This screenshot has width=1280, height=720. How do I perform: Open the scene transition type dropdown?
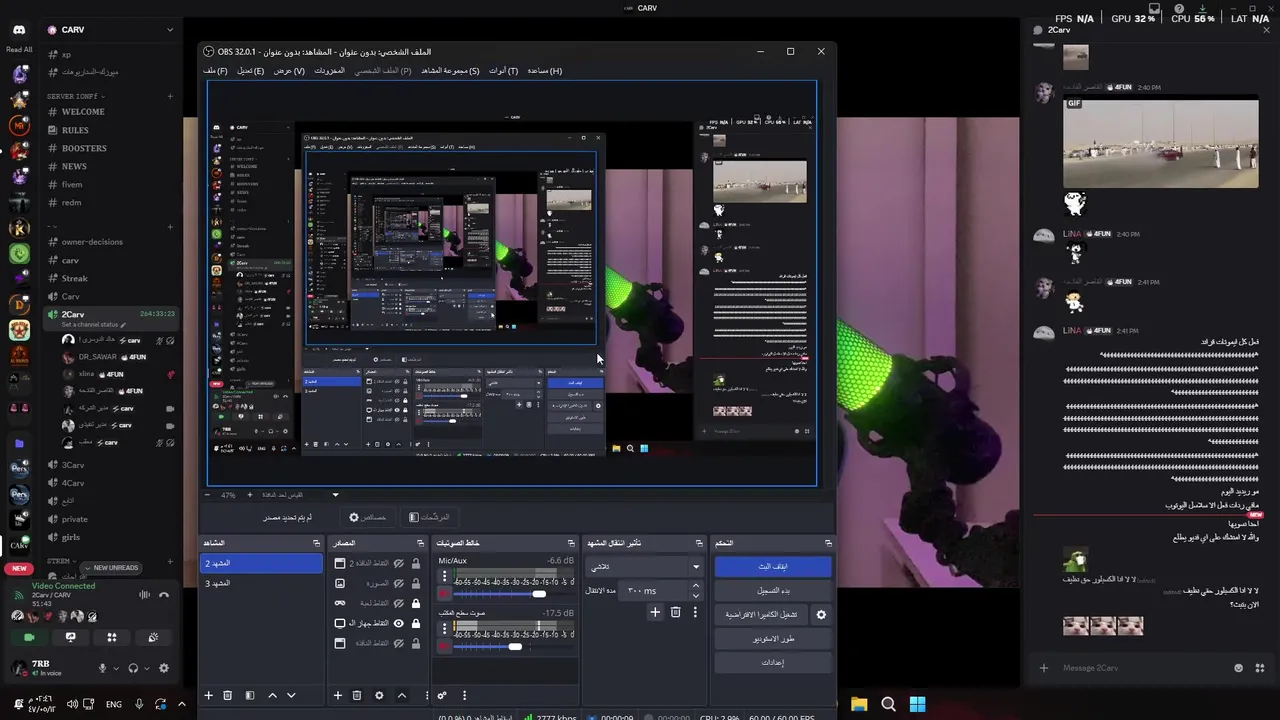tap(643, 566)
